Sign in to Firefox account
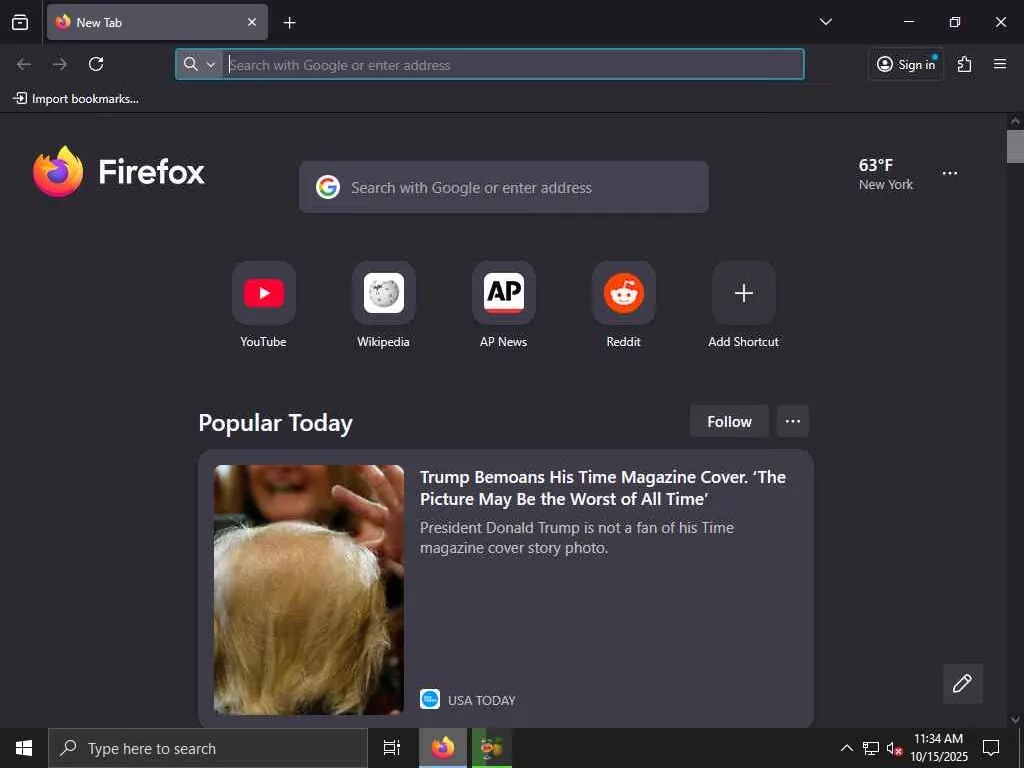This screenshot has width=1024, height=768. [x=906, y=64]
